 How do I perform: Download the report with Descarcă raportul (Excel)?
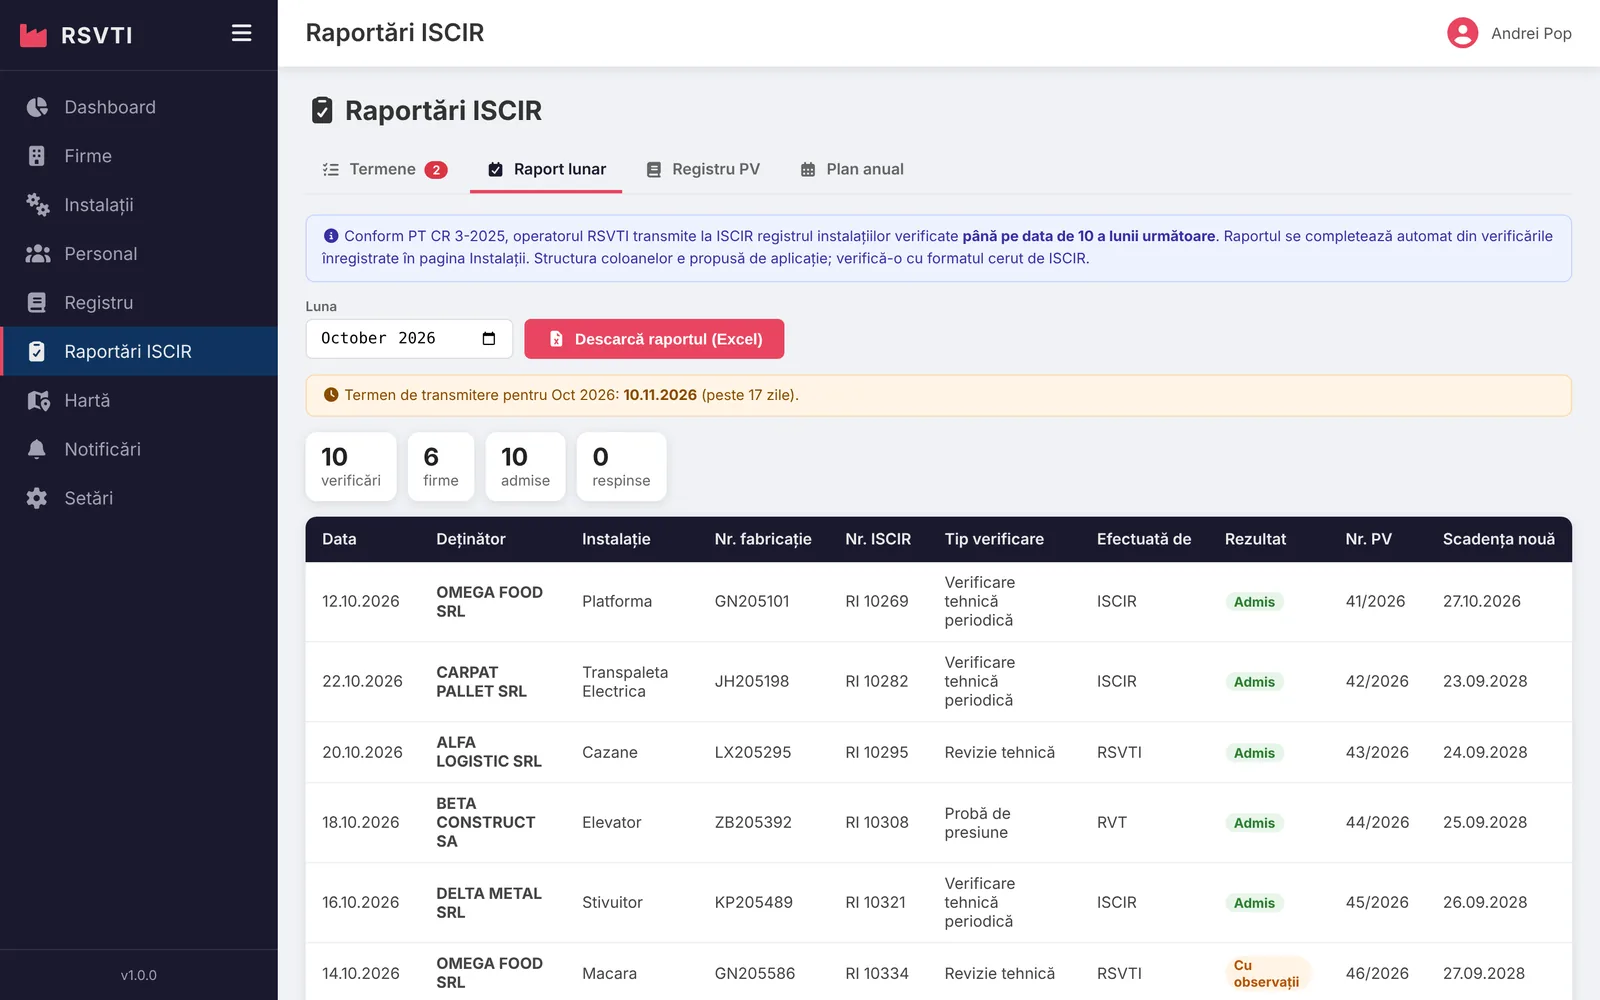tap(654, 339)
